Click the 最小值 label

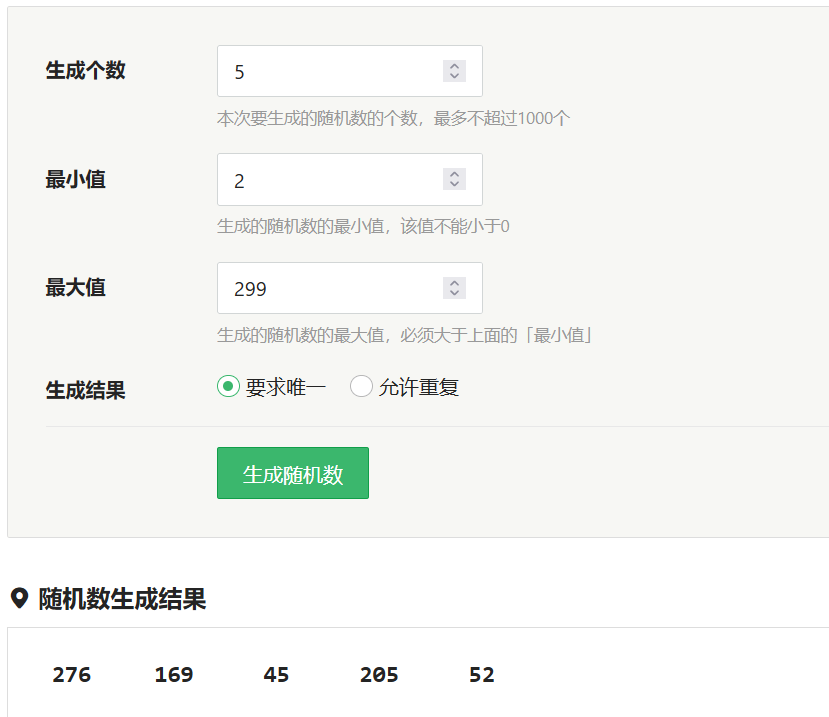tap(76, 179)
